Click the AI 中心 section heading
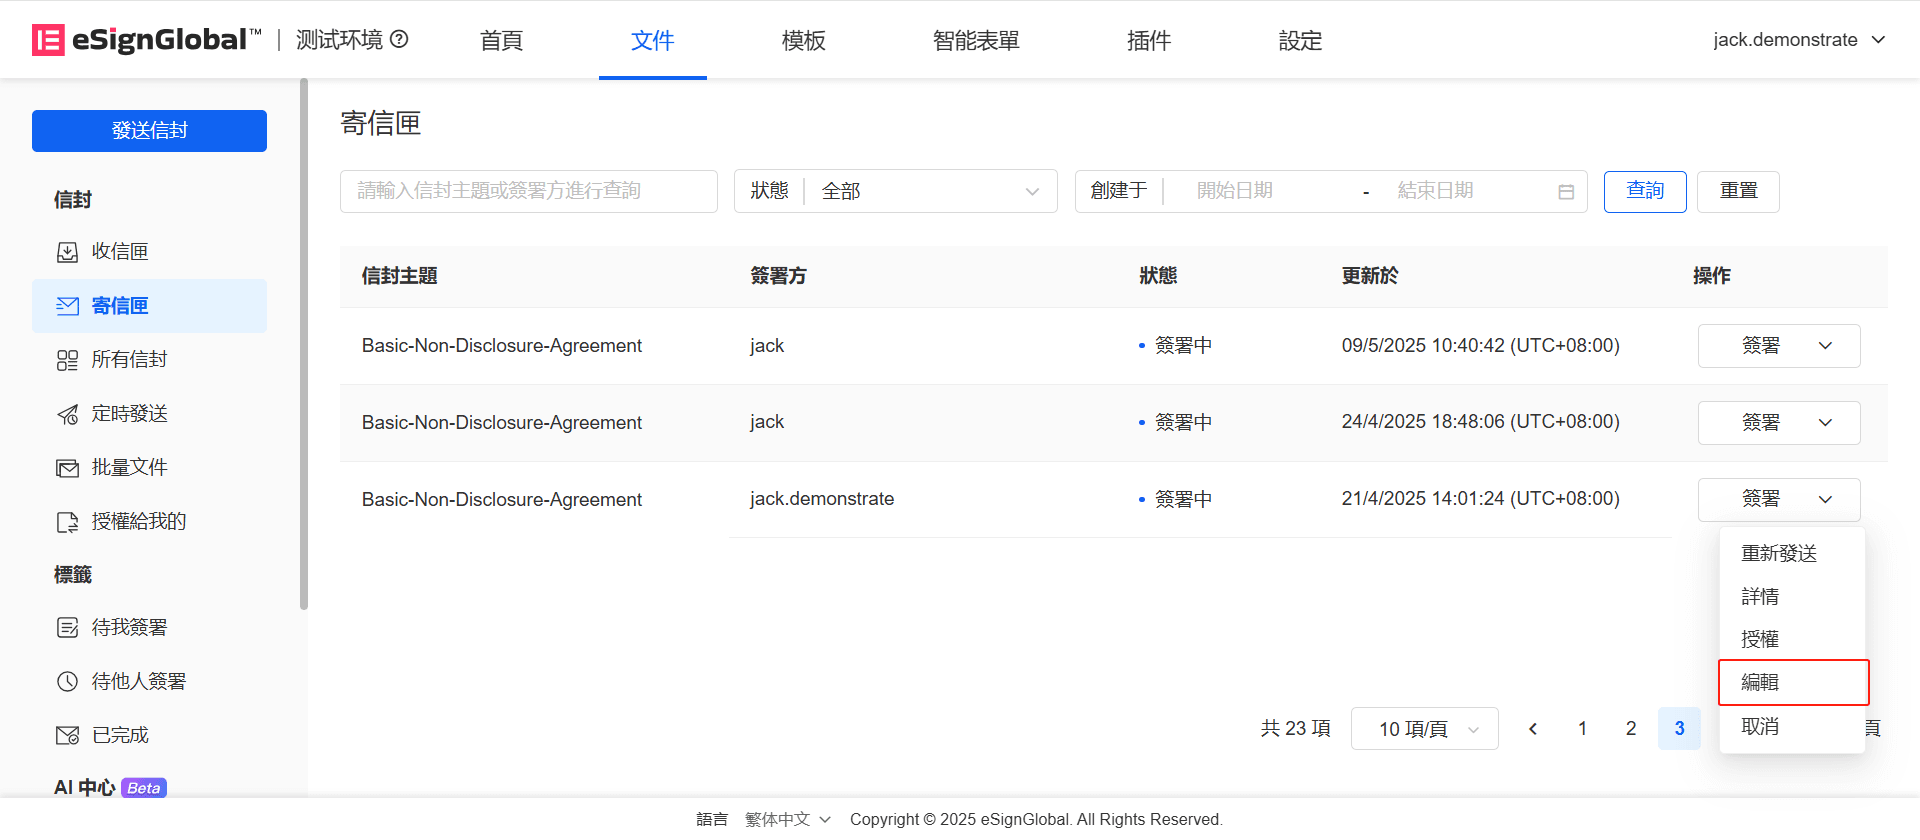 84,788
